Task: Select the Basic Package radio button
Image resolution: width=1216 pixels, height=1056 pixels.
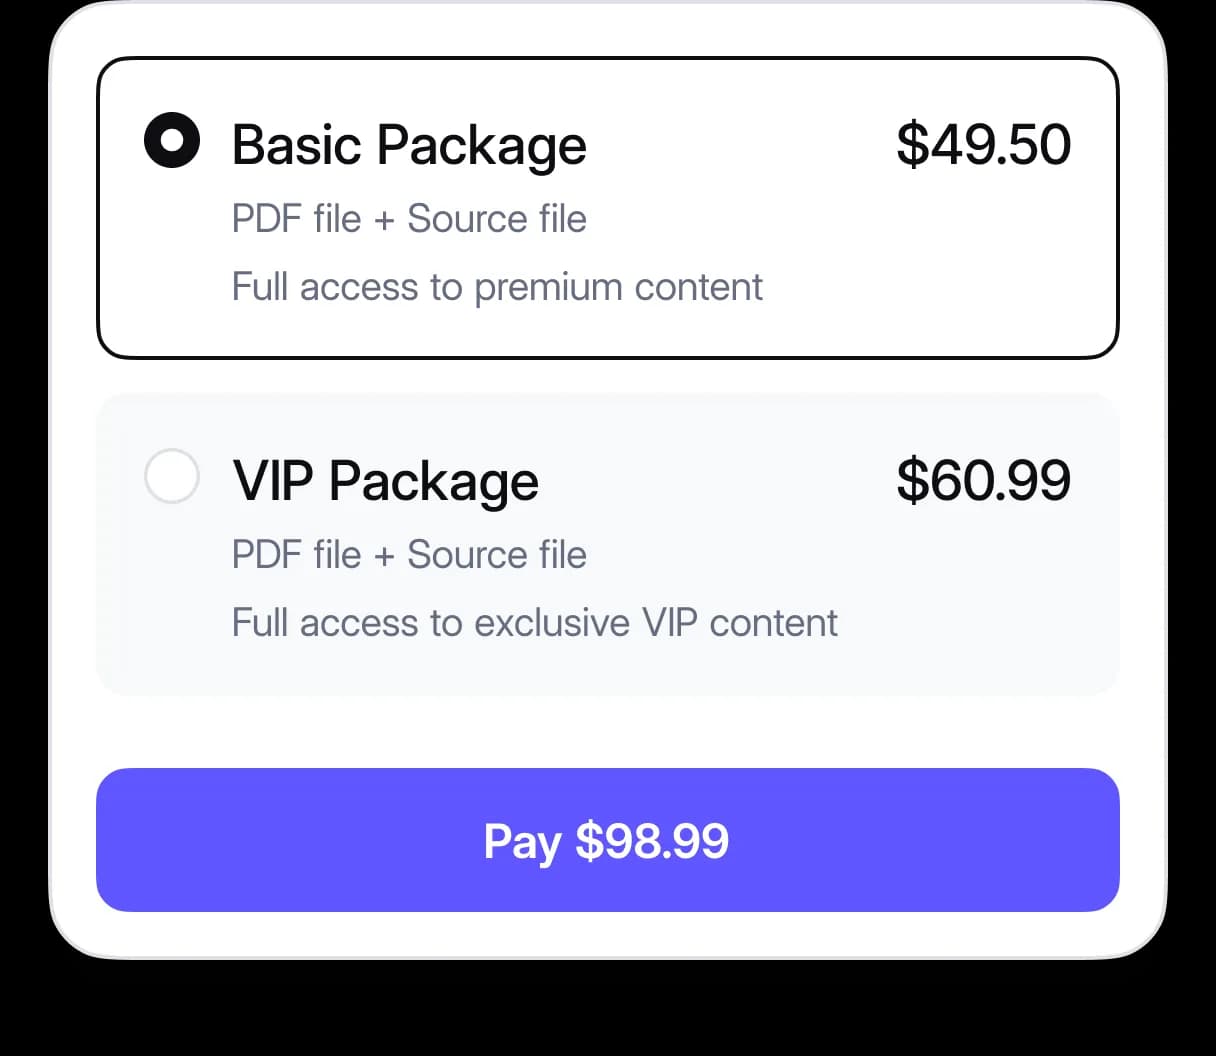Action: [x=172, y=140]
